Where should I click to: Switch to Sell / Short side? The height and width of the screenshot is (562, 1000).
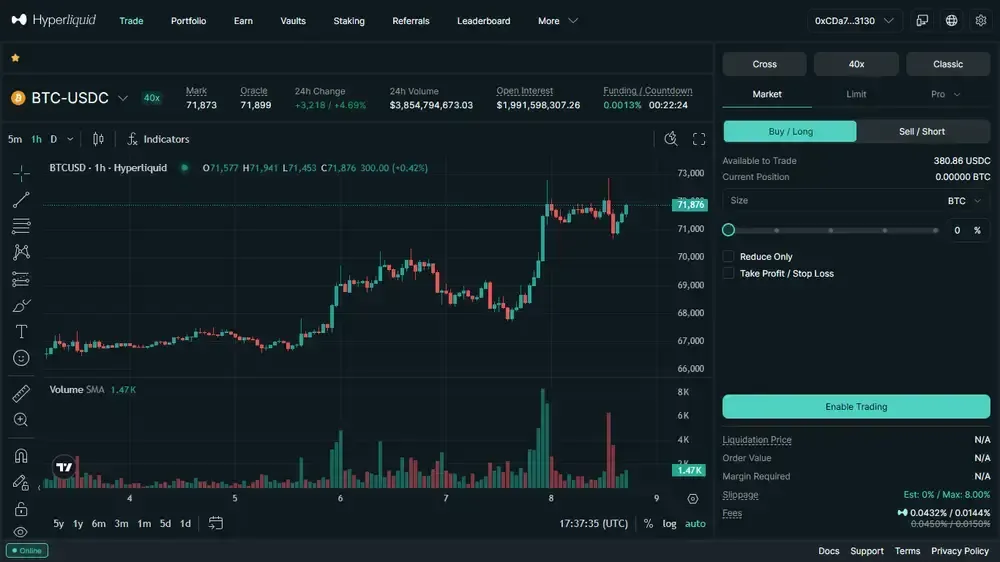[922, 131]
